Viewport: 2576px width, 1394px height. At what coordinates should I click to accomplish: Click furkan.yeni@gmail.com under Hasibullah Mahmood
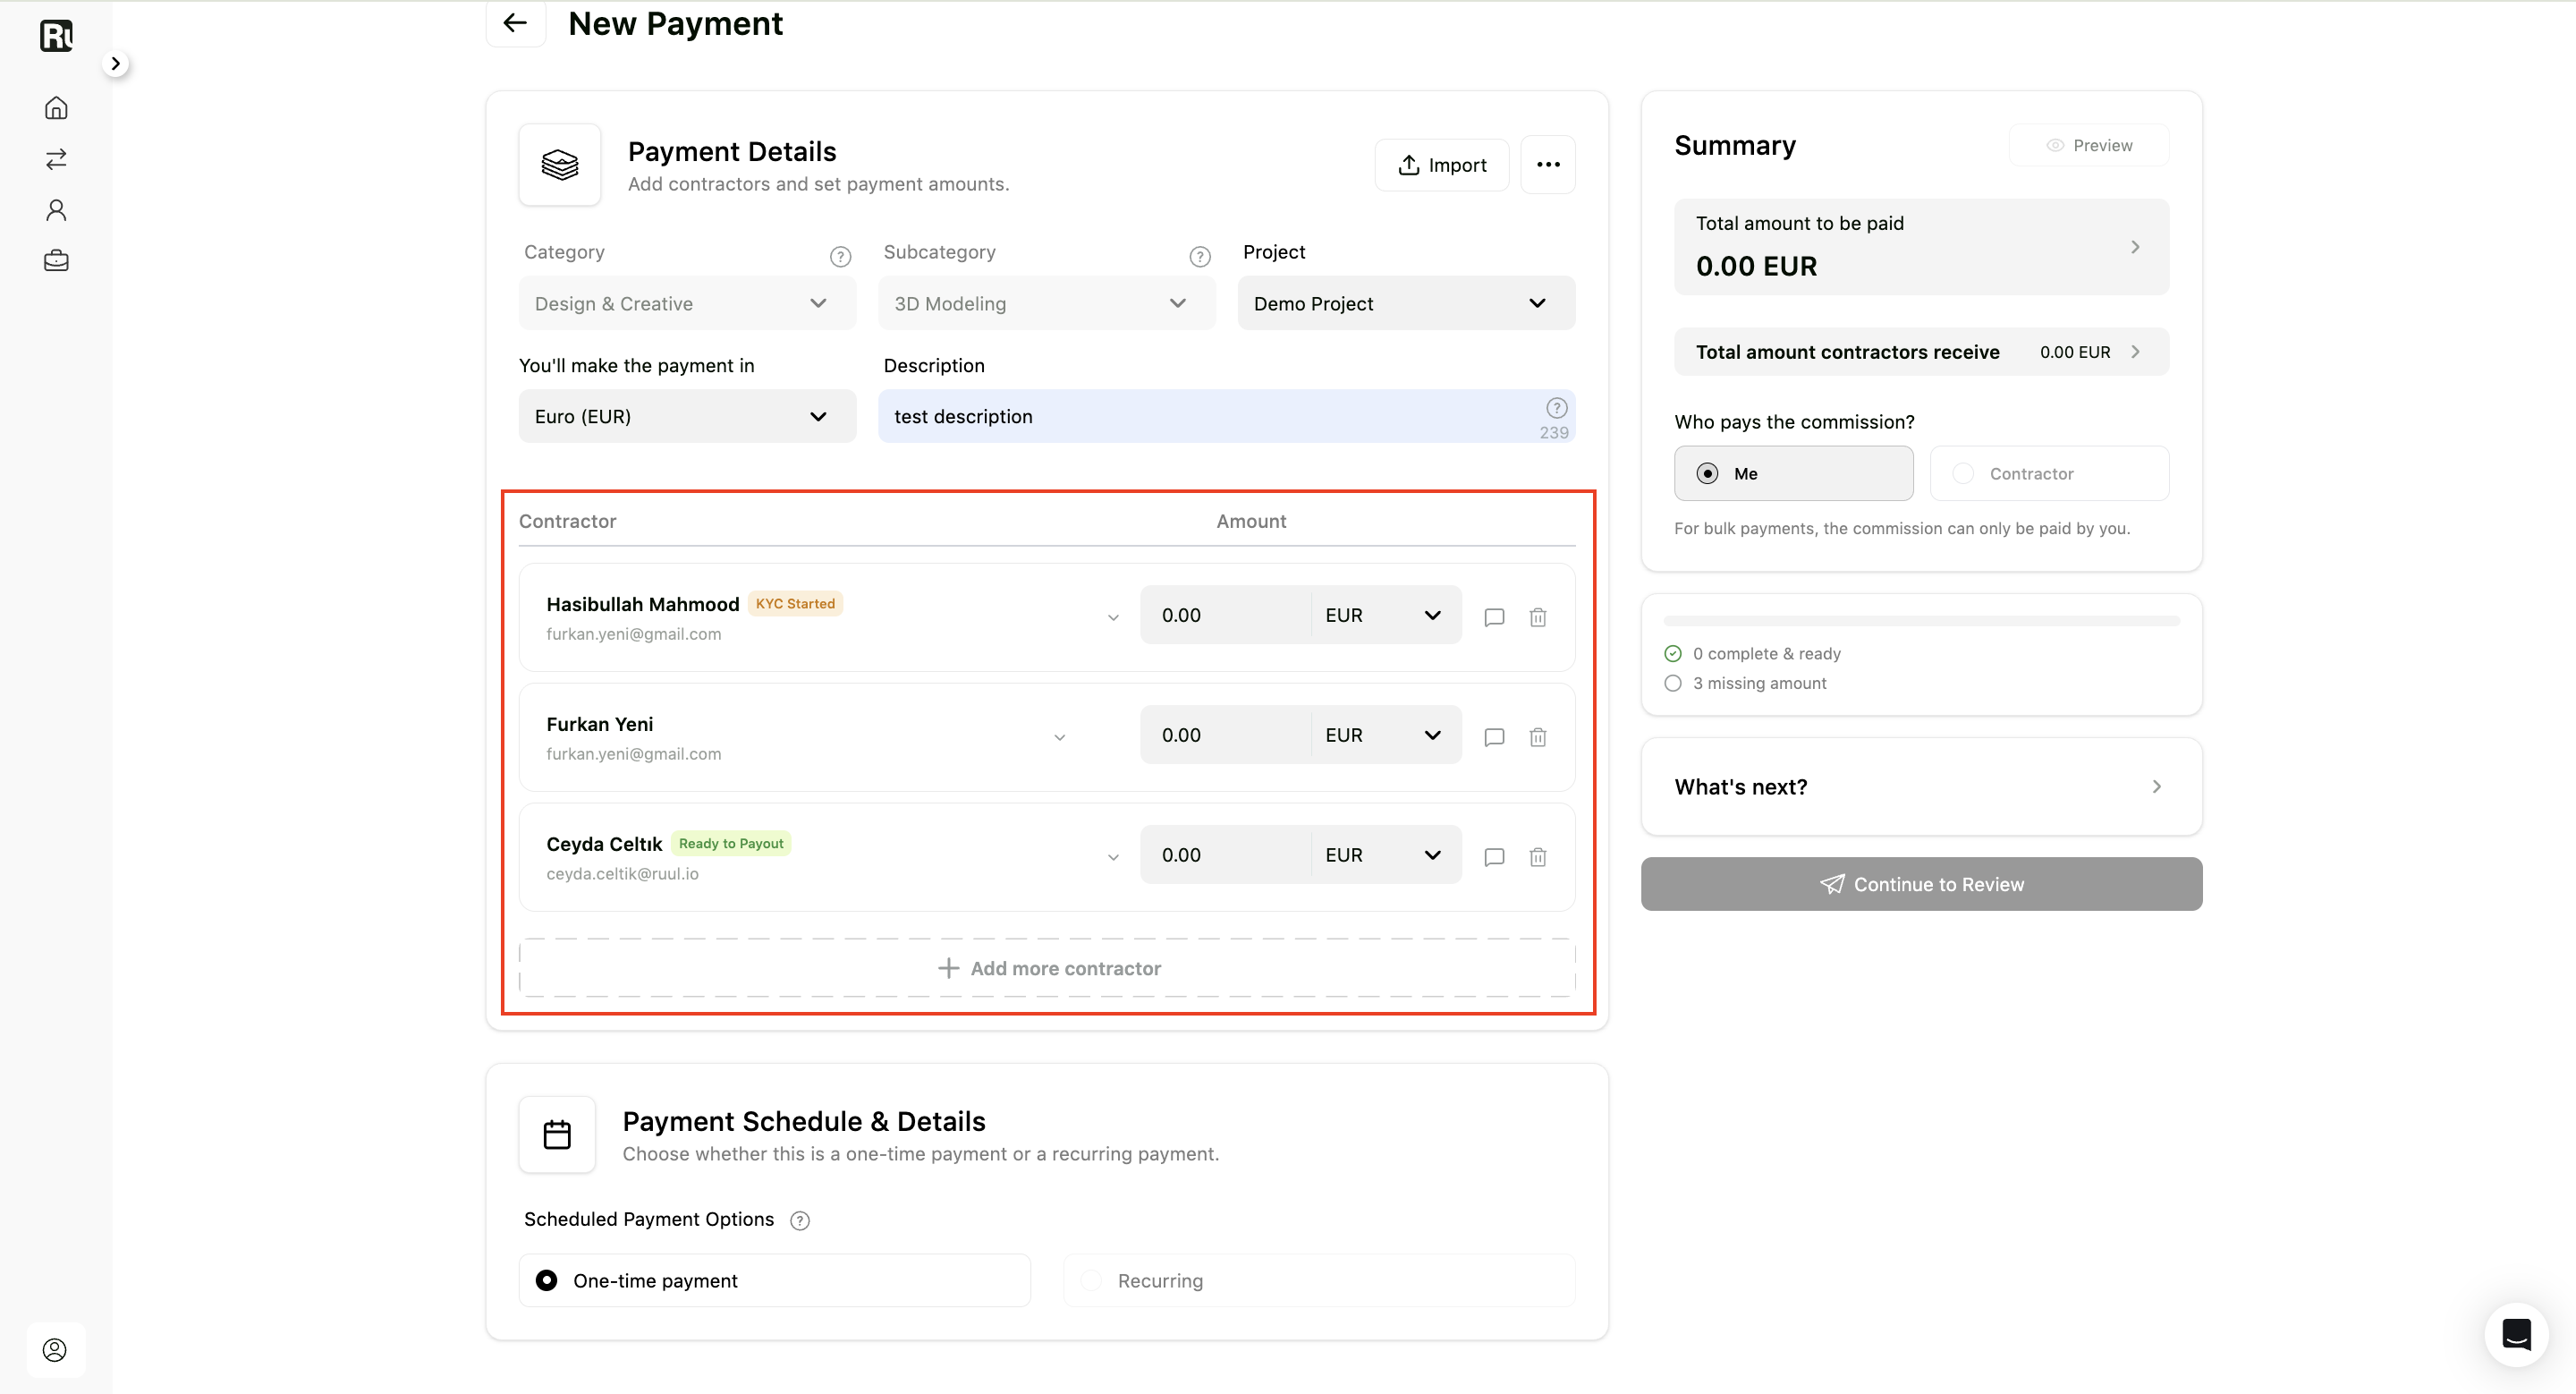point(633,634)
